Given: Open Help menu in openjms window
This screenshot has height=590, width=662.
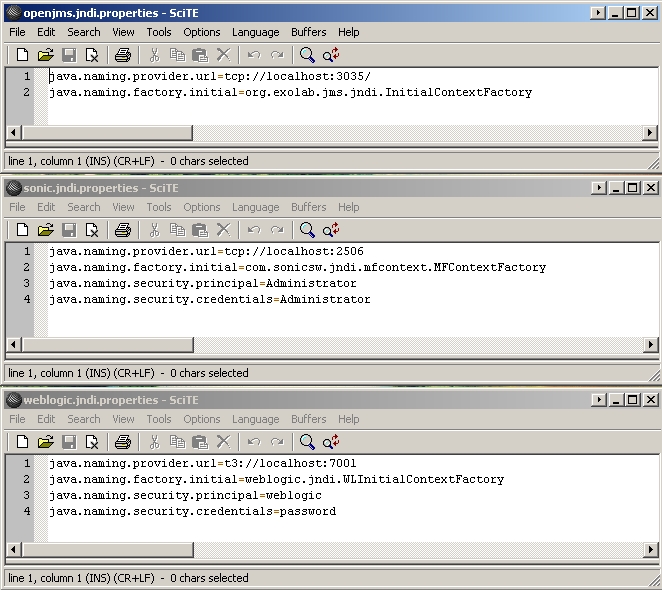Looking at the screenshot, I should click(x=349, y=32).
